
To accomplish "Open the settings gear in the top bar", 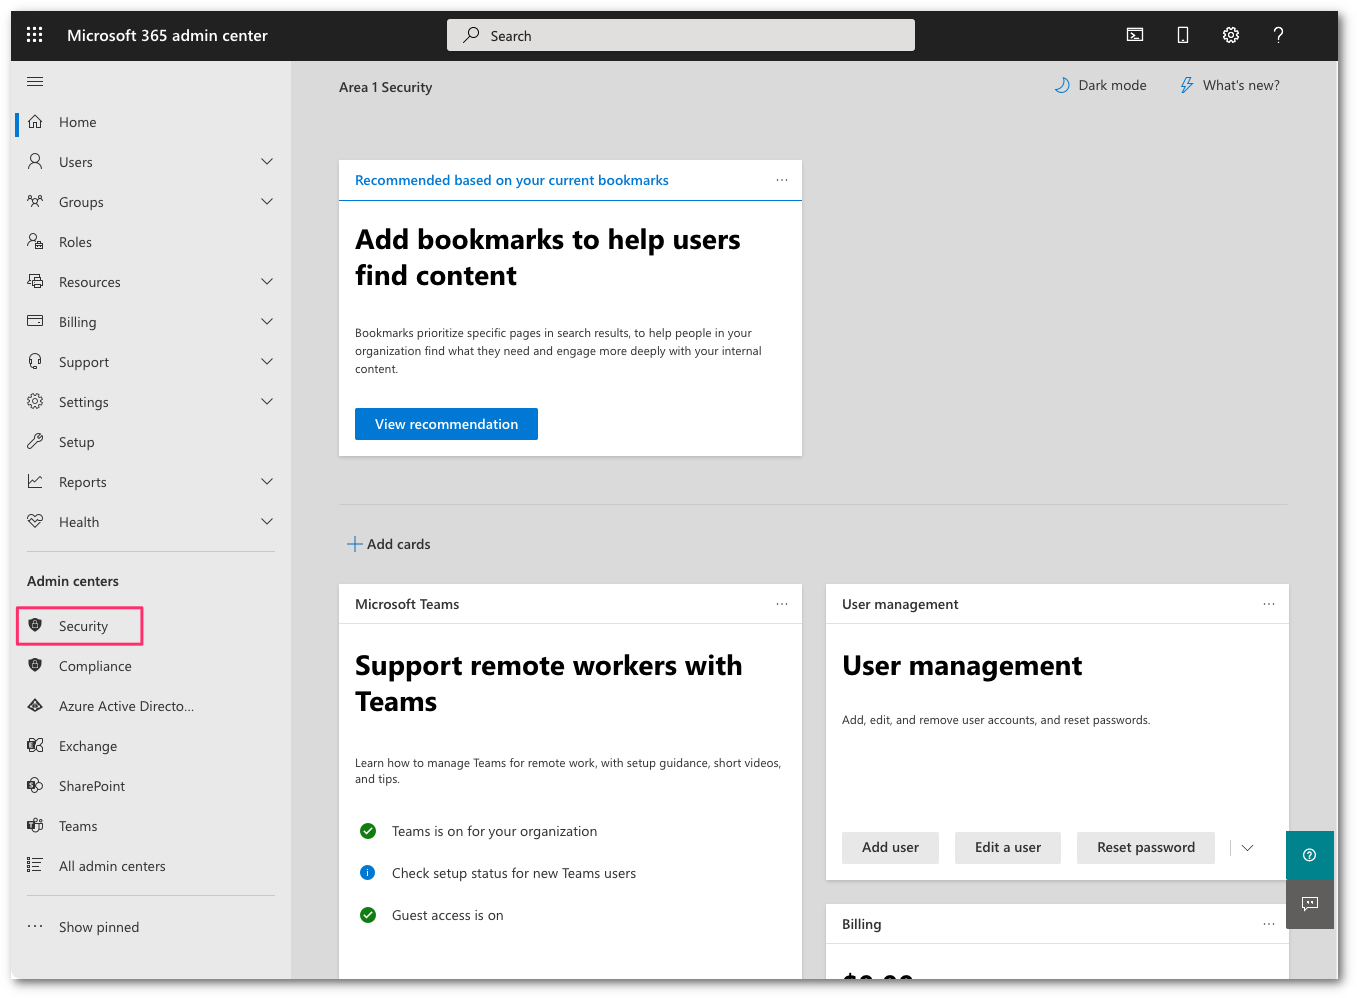I will coord(1230,34).
